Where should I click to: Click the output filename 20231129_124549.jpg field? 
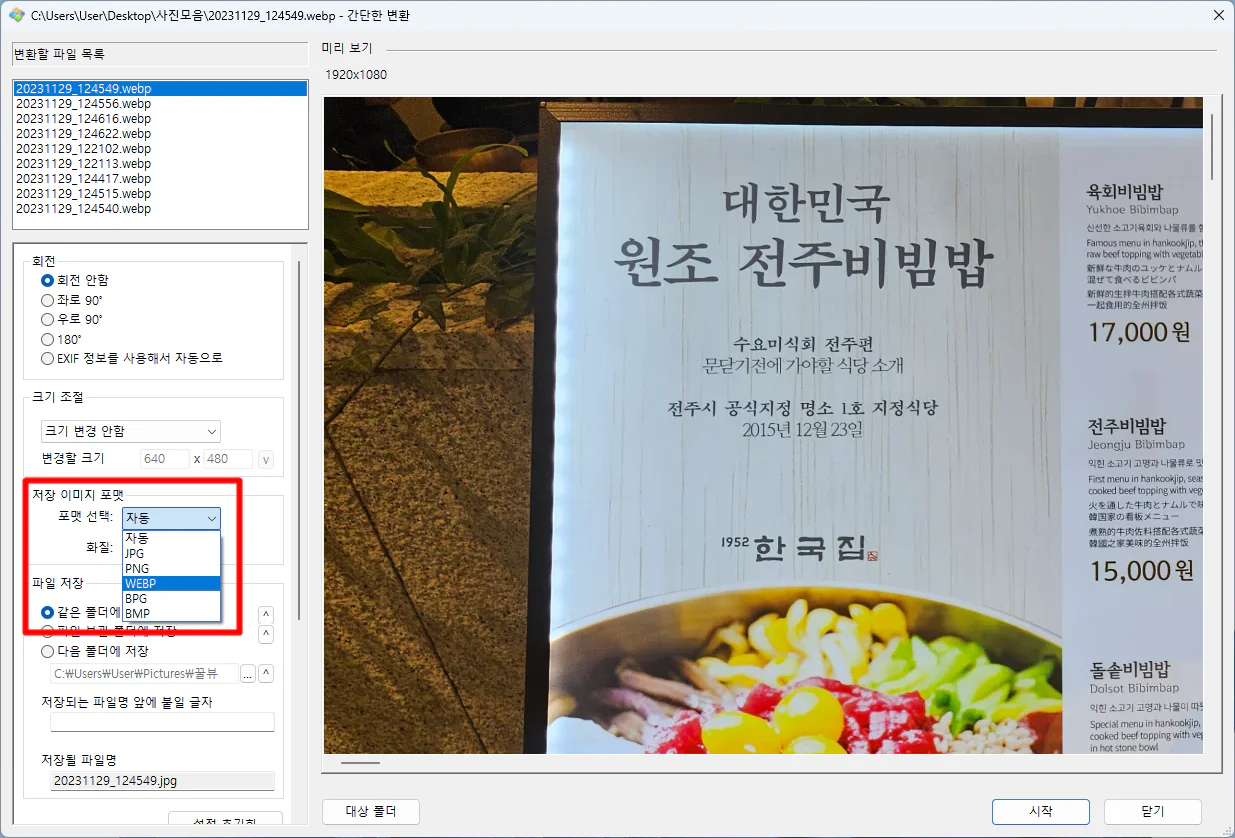tap(162, 780)
